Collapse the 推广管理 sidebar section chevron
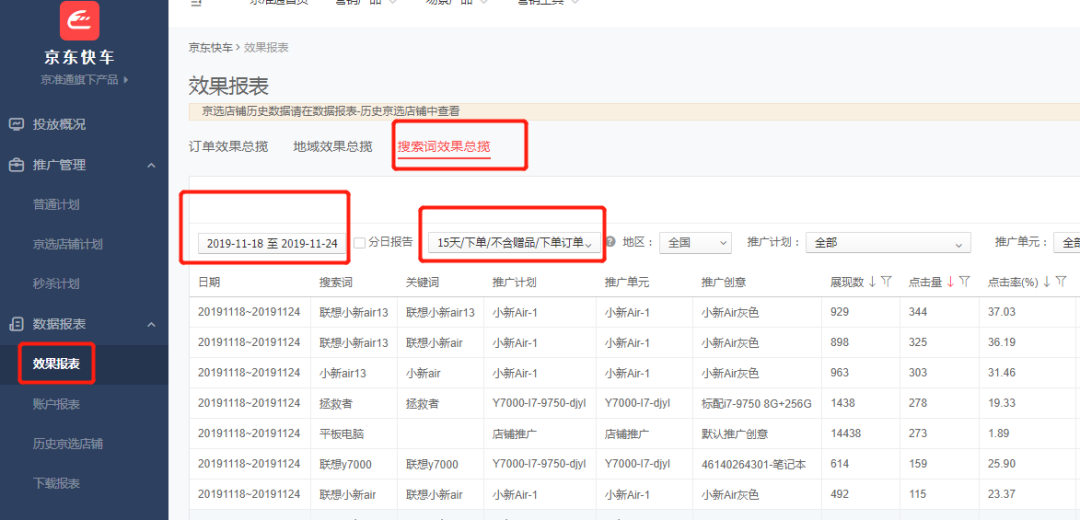 coord(152,165)
